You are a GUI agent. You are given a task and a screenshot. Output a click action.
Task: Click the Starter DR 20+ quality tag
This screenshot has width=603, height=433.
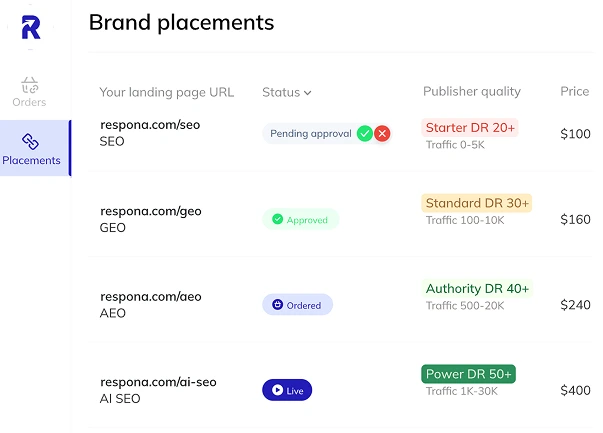(470, 128)
